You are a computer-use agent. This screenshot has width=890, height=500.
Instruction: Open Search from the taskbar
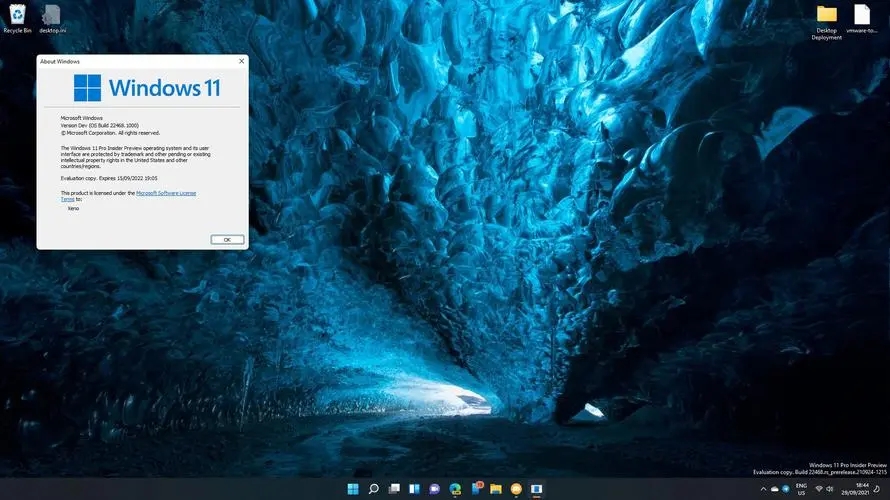click(373, 489)
